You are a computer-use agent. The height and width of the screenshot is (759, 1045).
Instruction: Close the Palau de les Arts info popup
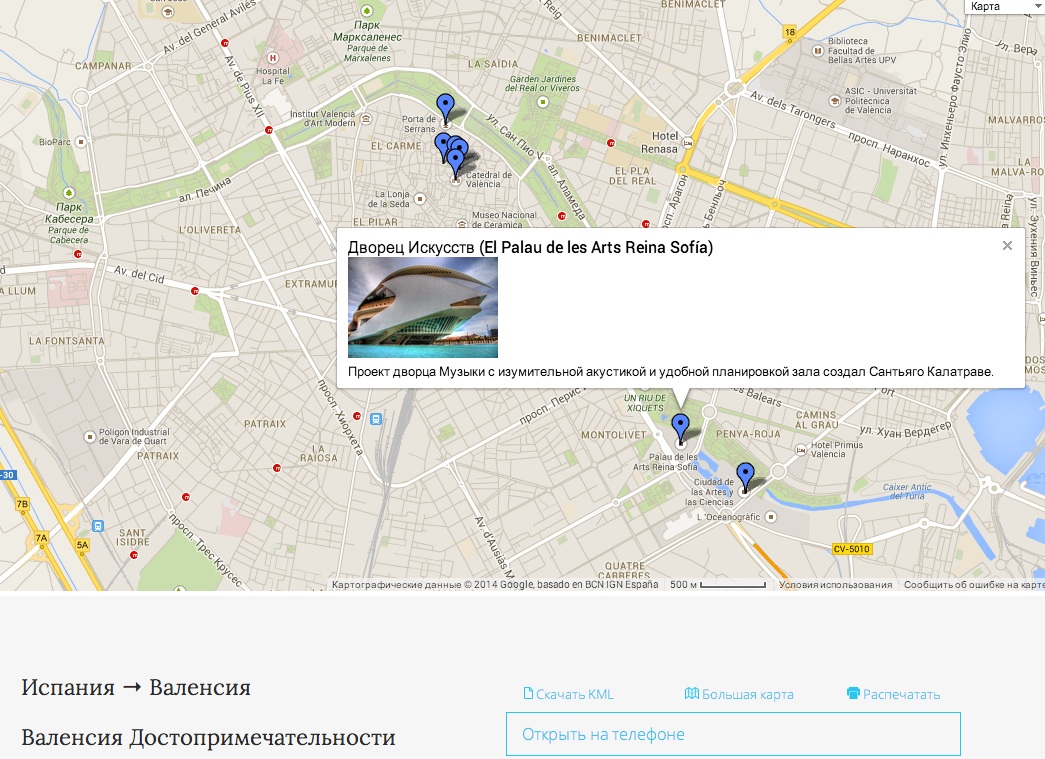point(1007,246)
